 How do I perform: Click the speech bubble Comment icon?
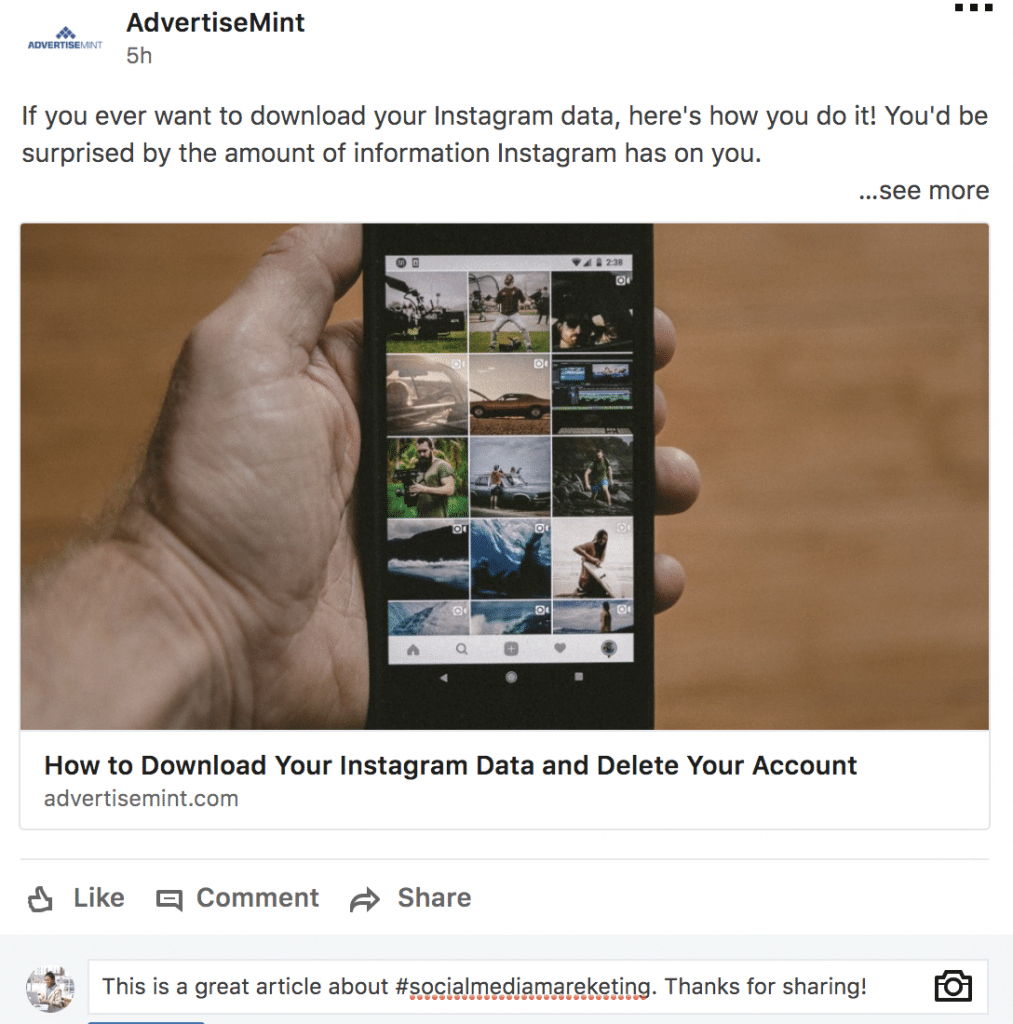169,900
